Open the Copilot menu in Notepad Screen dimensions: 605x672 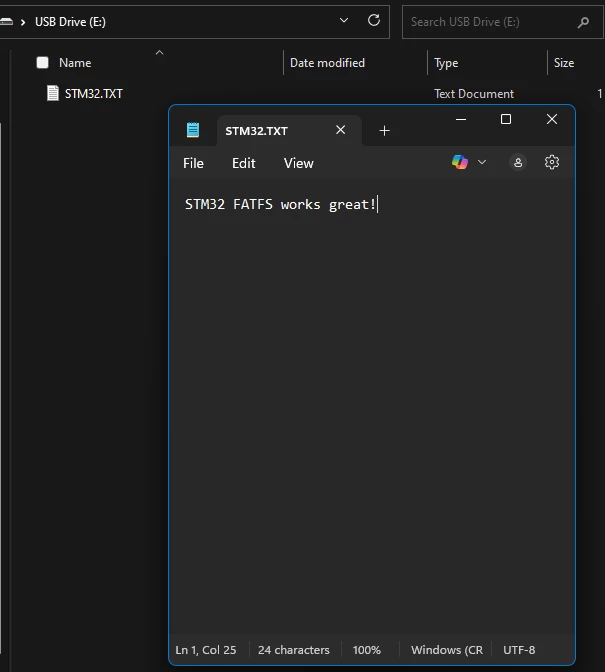[460, 162]
